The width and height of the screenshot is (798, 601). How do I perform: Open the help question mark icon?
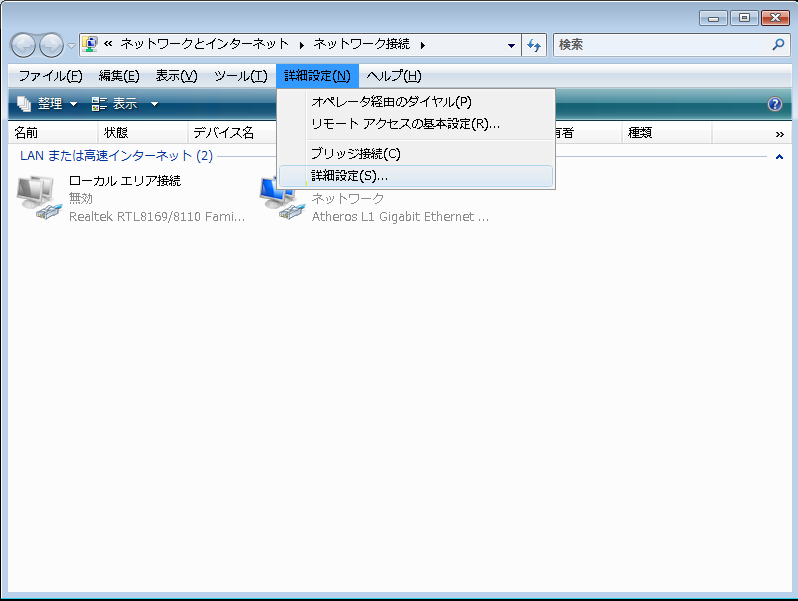tap(774, 104)
